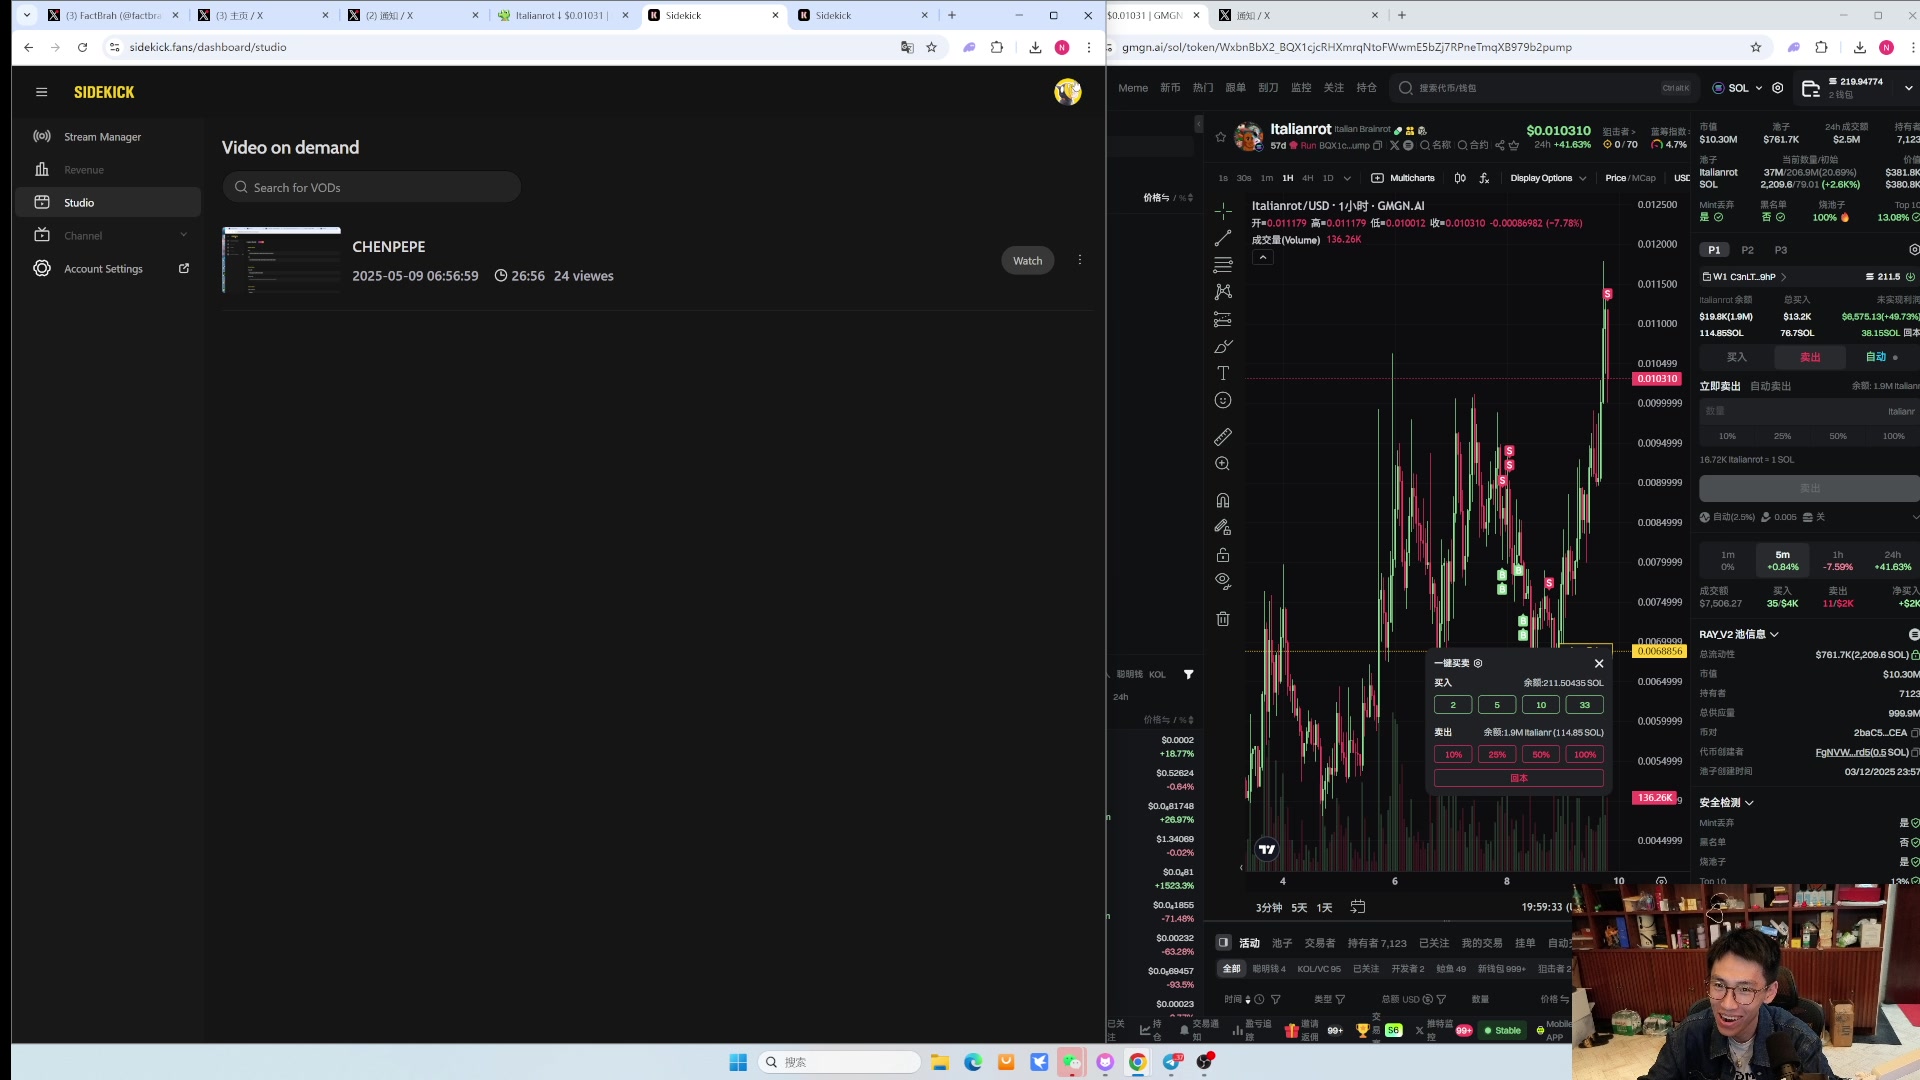Click the 回本 recover-cost button
This screenshot has height=1080, width=1920.
coord(1518,778)
